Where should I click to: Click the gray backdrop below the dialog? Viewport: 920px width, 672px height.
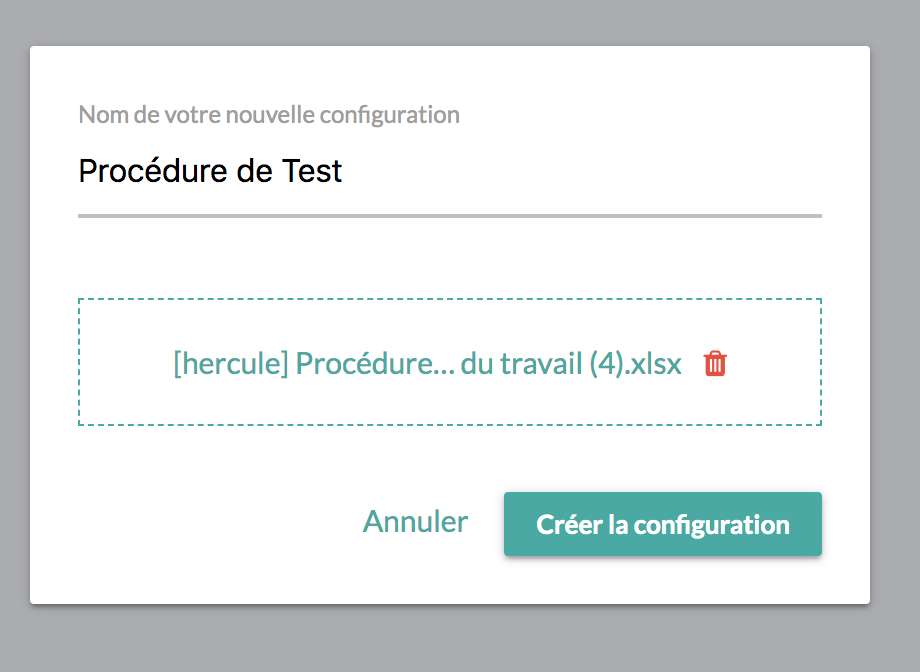[x=450, y=640]
